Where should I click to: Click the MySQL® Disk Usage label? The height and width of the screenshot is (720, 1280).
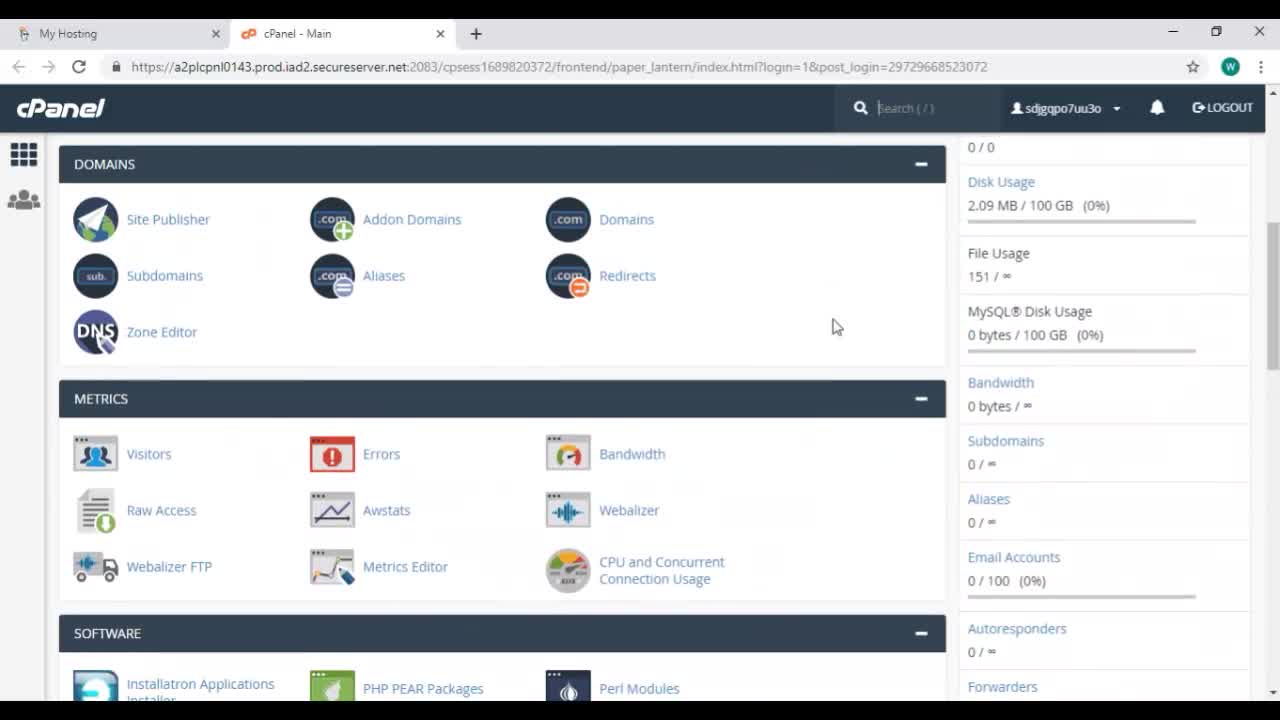point(1029,312)
